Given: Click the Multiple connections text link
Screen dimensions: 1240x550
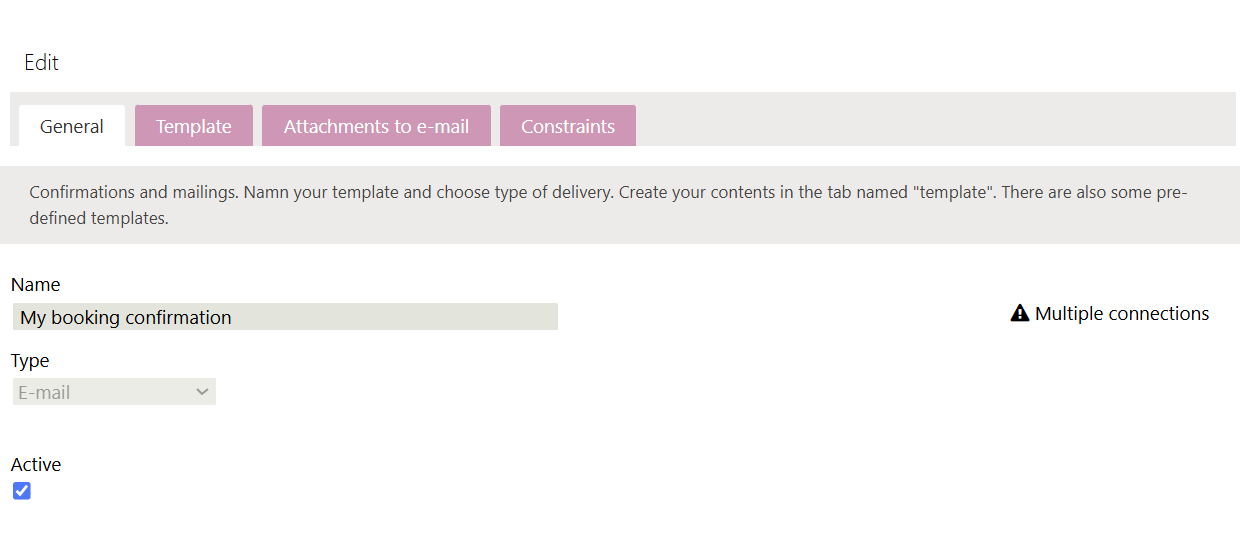Looking at the screenshot, I should (1122, 314).
